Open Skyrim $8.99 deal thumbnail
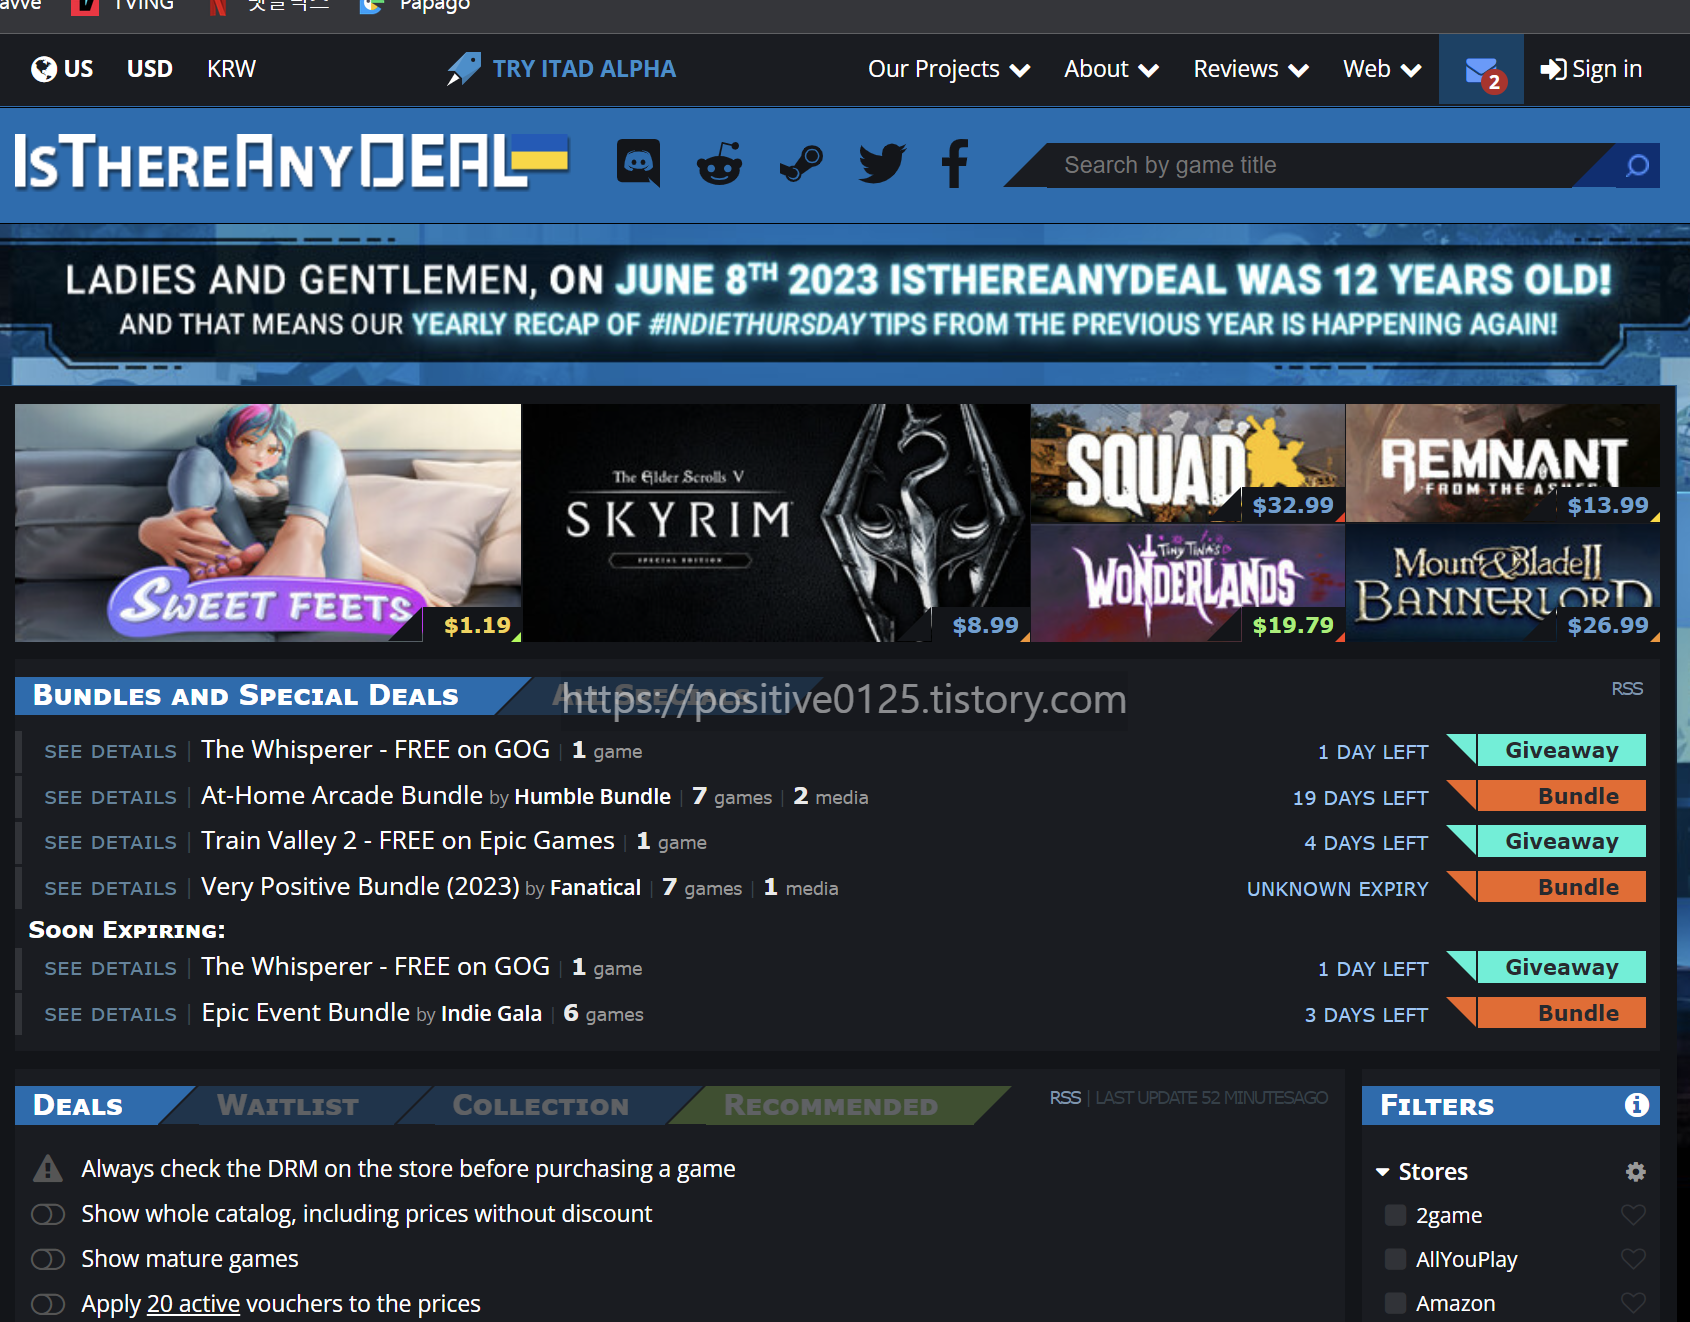This screenshot has width=1690, height=1322. tap(776, 523)
